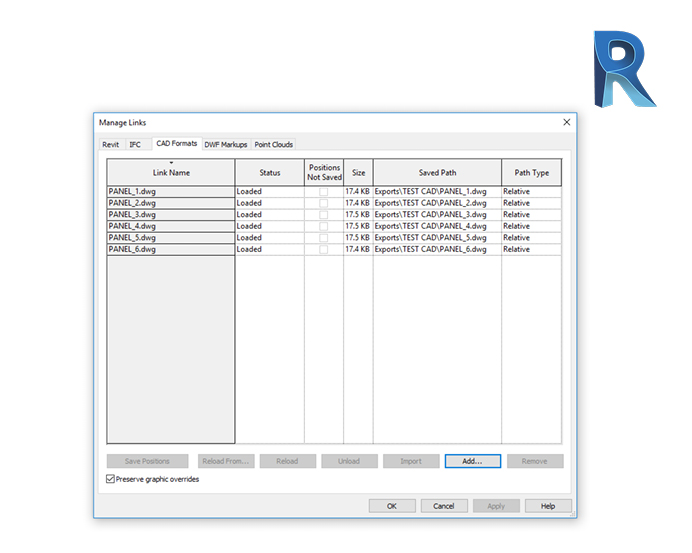
Task: Select PANEL_1.dwg link row
Action: [170, 191]
